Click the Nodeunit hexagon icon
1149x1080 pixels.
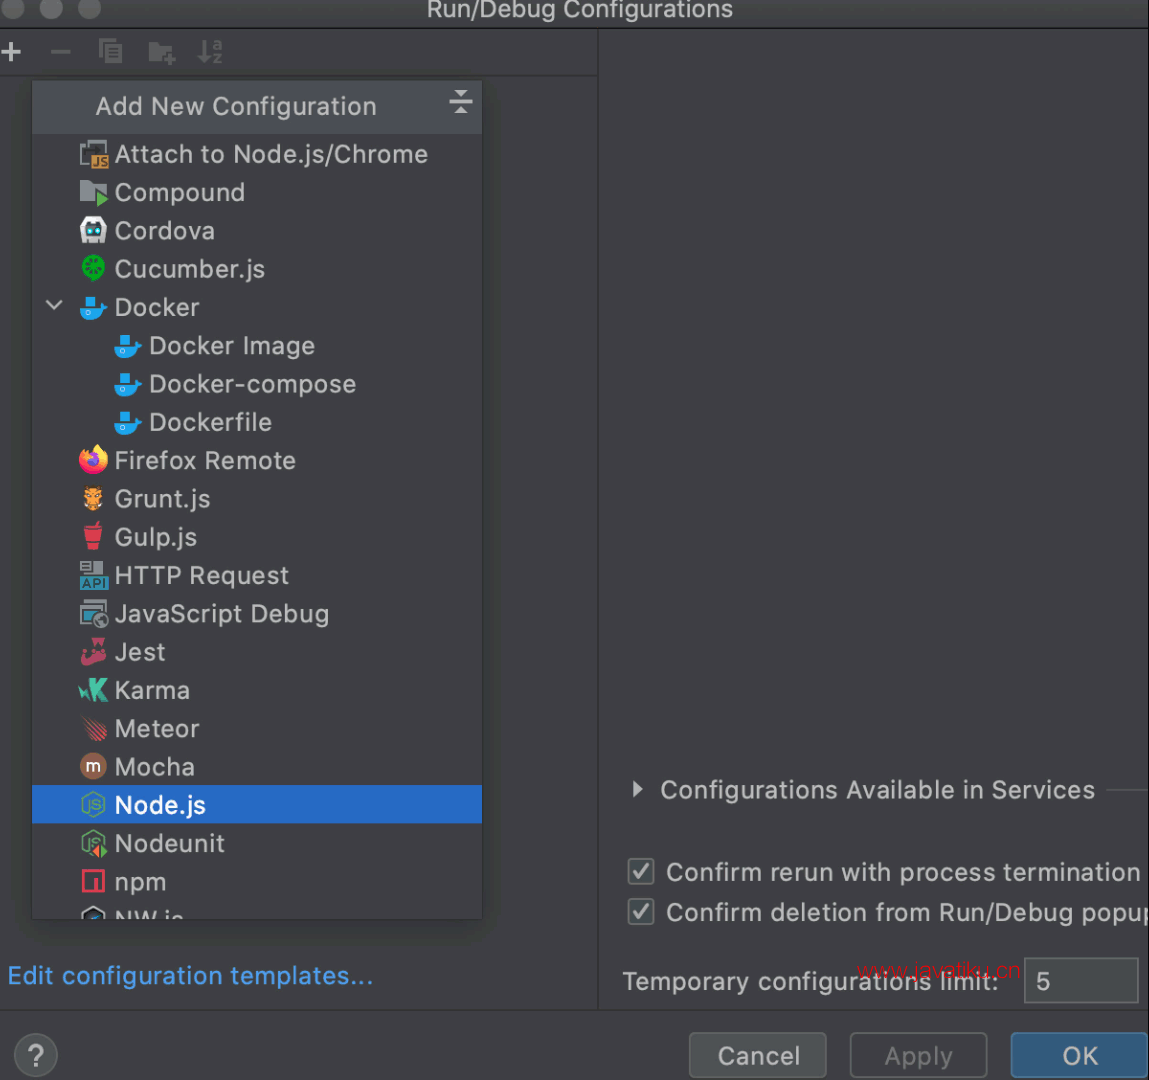click(93, 843)
